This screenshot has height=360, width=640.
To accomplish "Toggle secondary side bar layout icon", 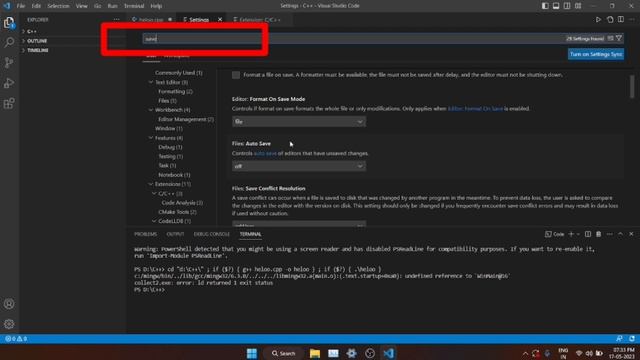I will coord(567,6).
